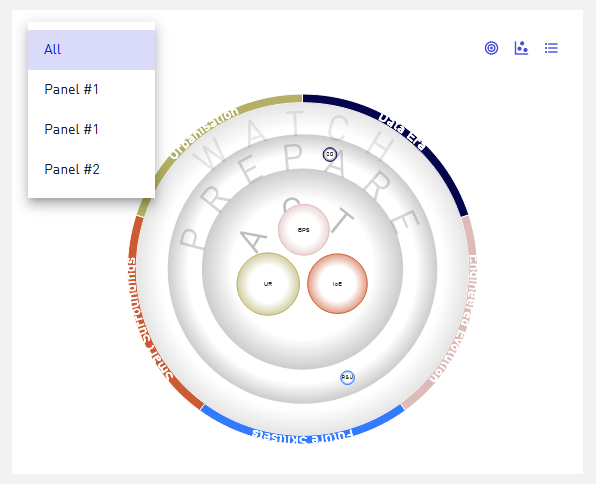
Task: Click the BPS bubble
Action: [304, 230]
